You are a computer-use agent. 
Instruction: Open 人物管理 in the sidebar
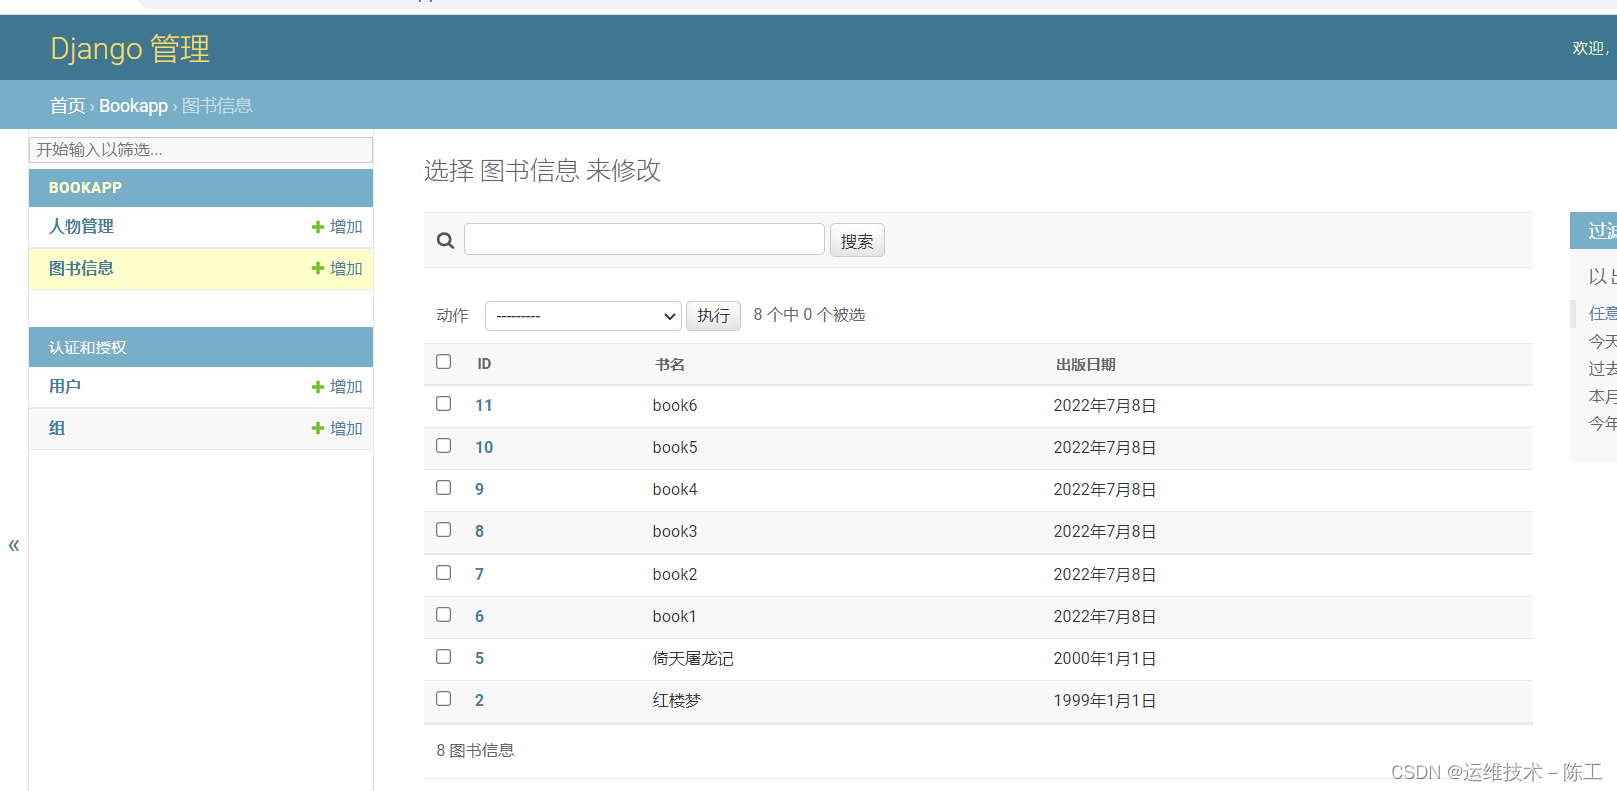81,227
